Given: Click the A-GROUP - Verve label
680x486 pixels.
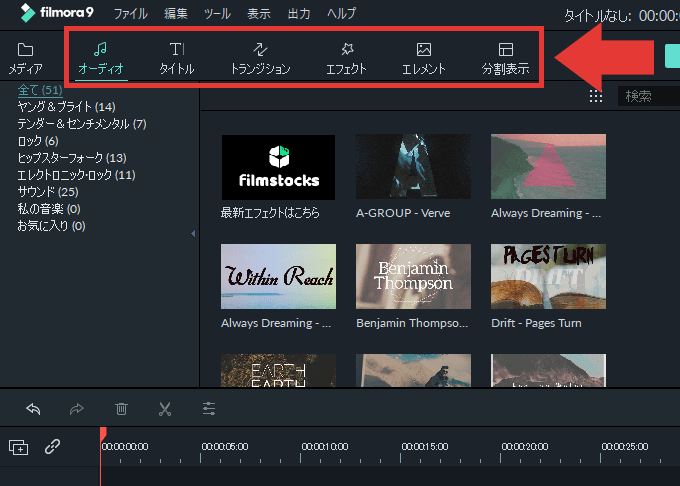Looking at the screenshot, I should coord(403,213).
